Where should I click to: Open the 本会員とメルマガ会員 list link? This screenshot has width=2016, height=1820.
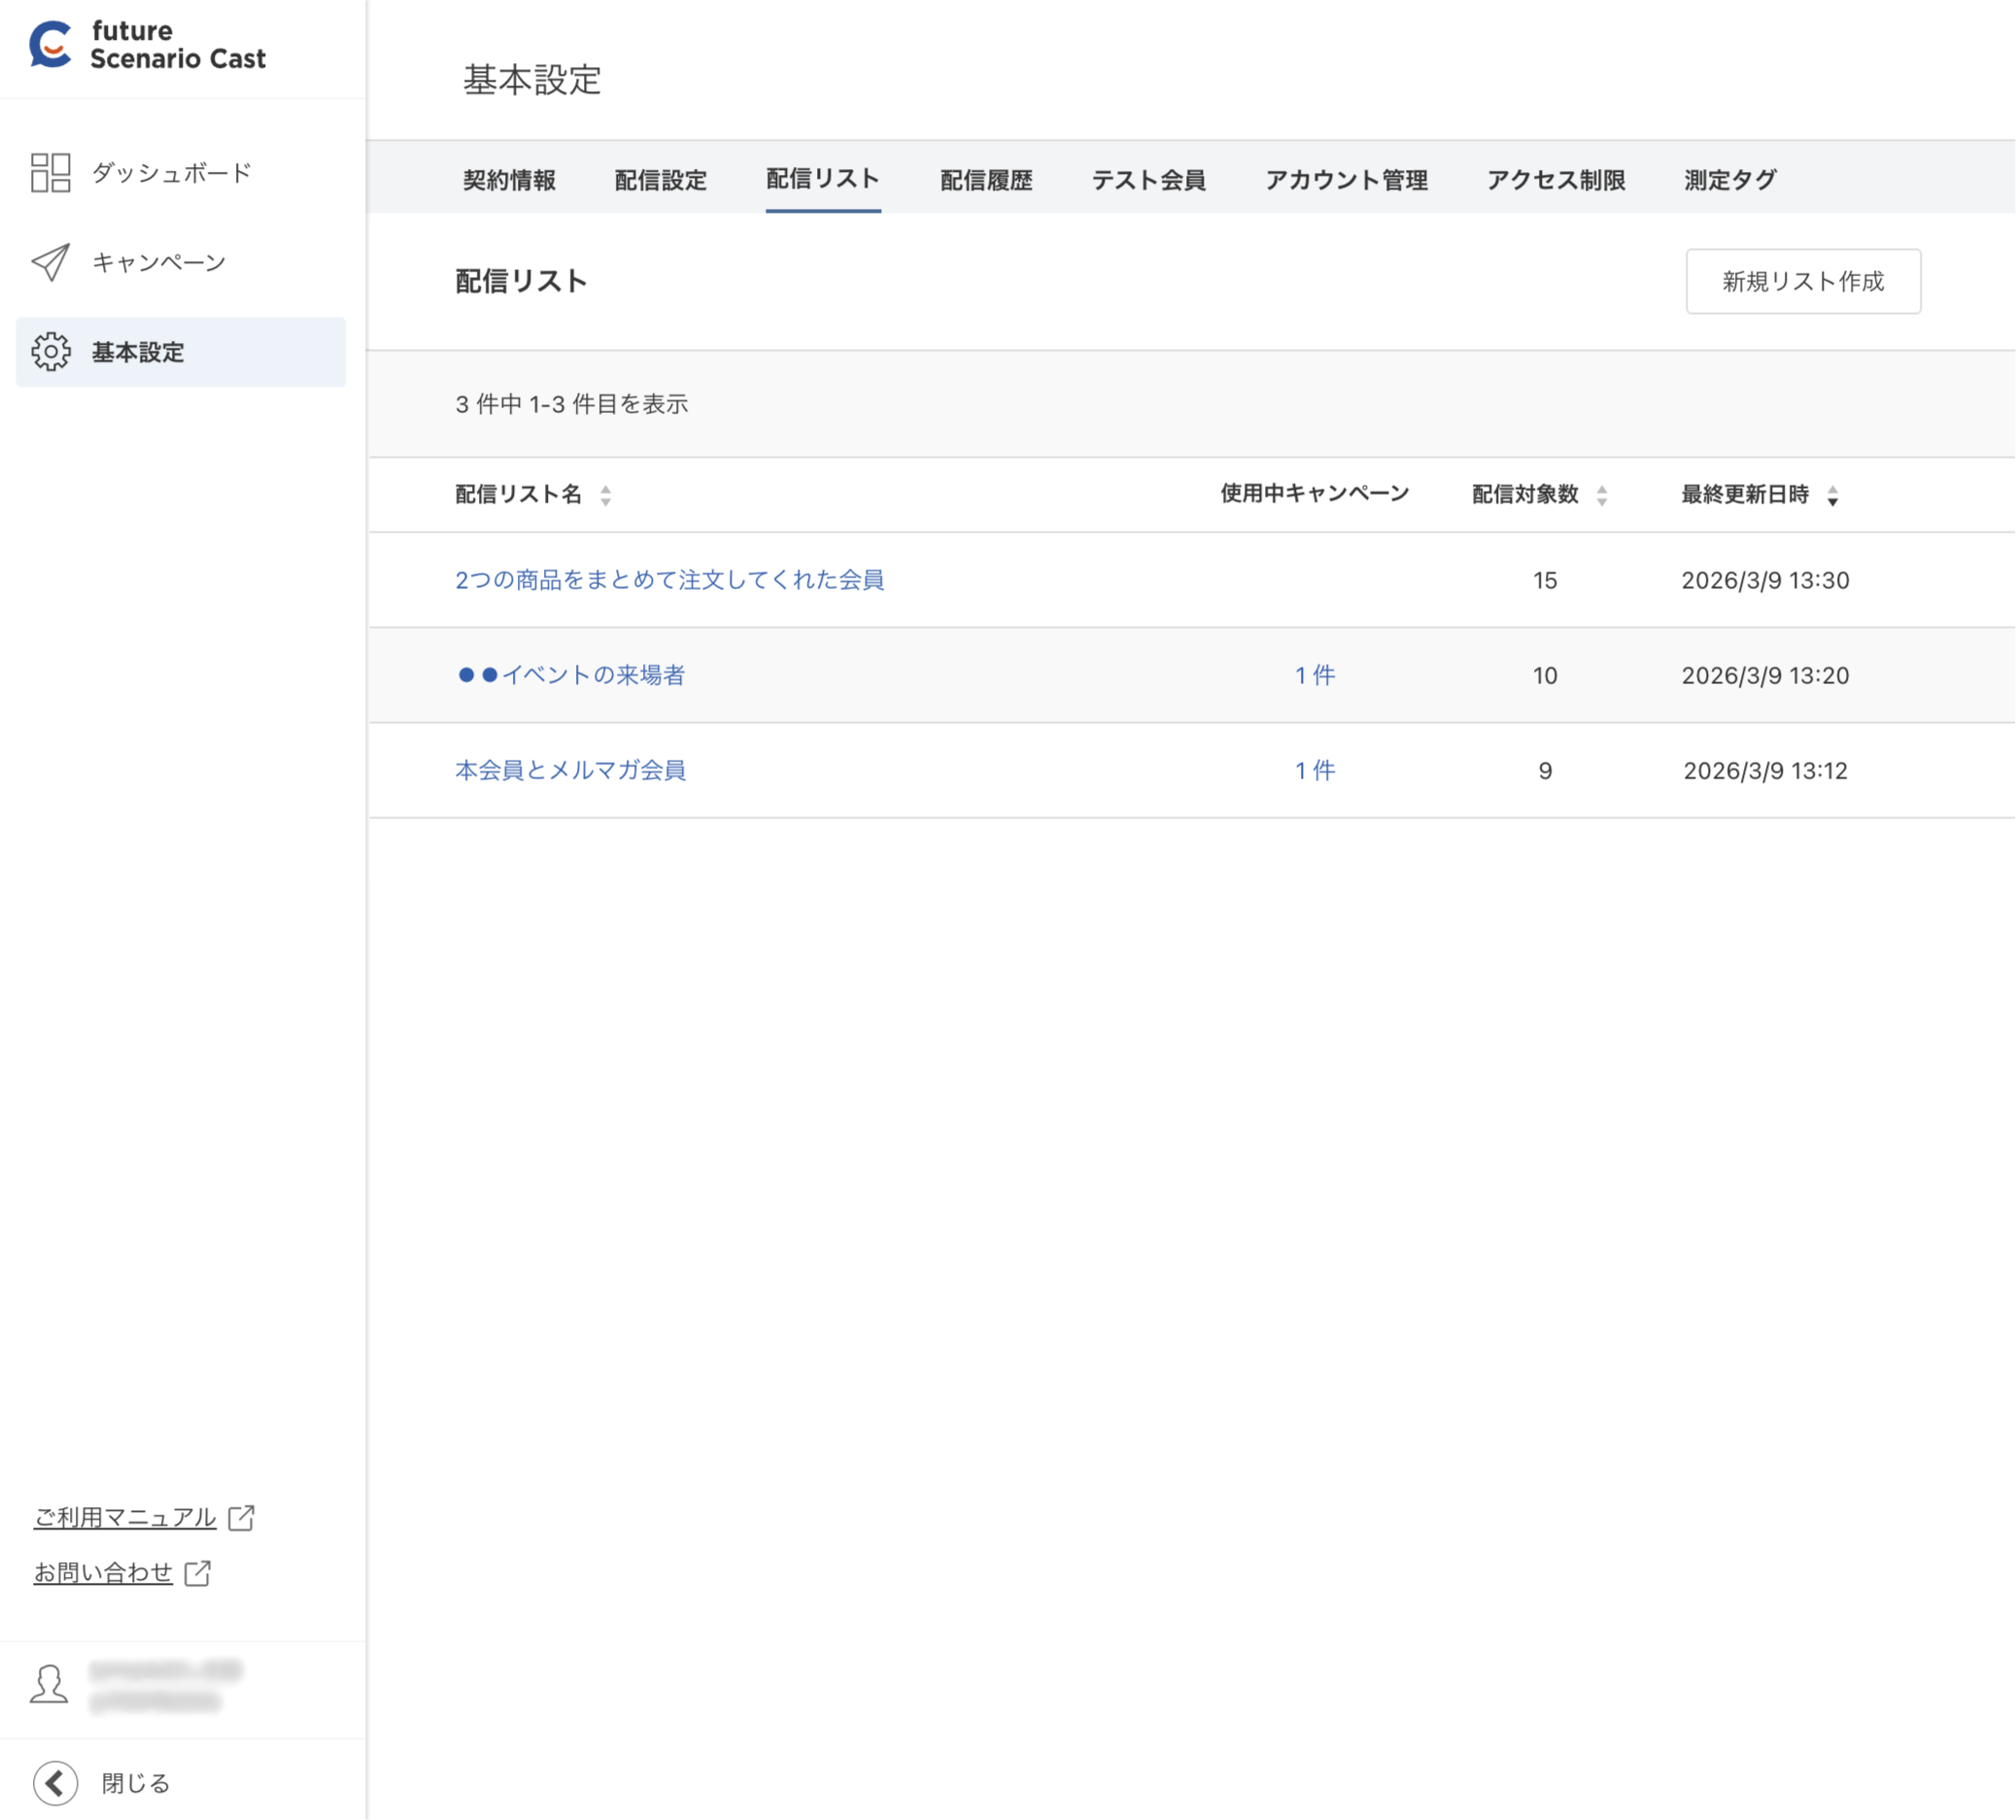[x=570, y=770]
